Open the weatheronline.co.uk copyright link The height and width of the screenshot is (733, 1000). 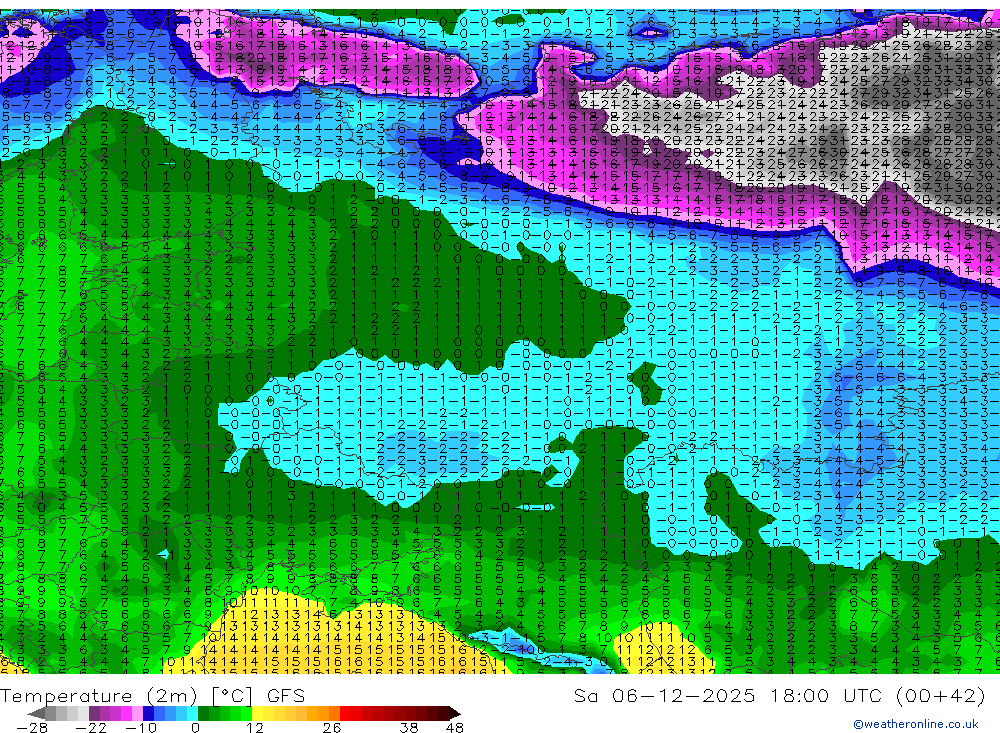(915, 723)
